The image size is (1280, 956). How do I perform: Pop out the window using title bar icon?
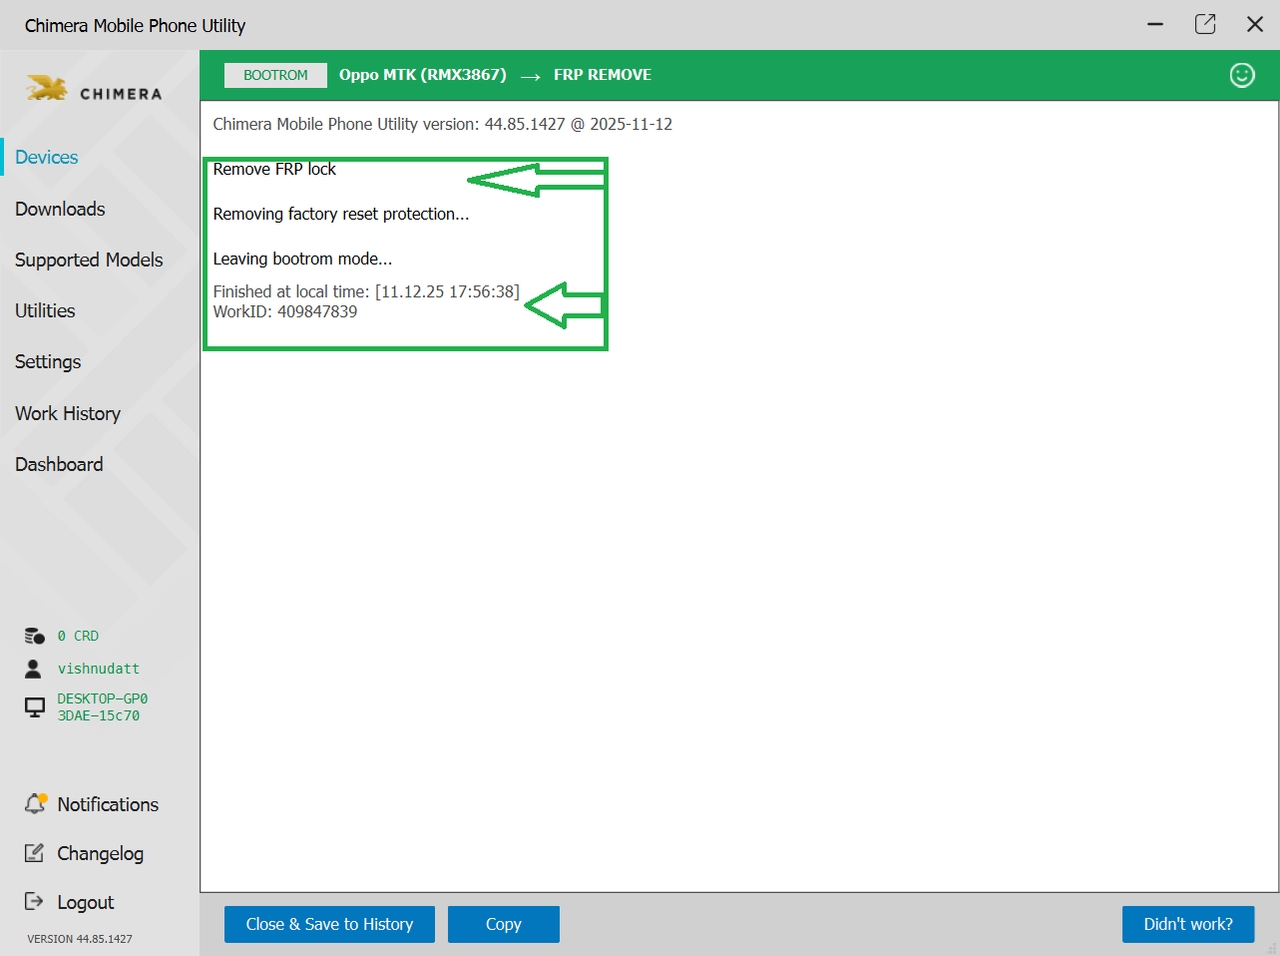coord(1205,24)
